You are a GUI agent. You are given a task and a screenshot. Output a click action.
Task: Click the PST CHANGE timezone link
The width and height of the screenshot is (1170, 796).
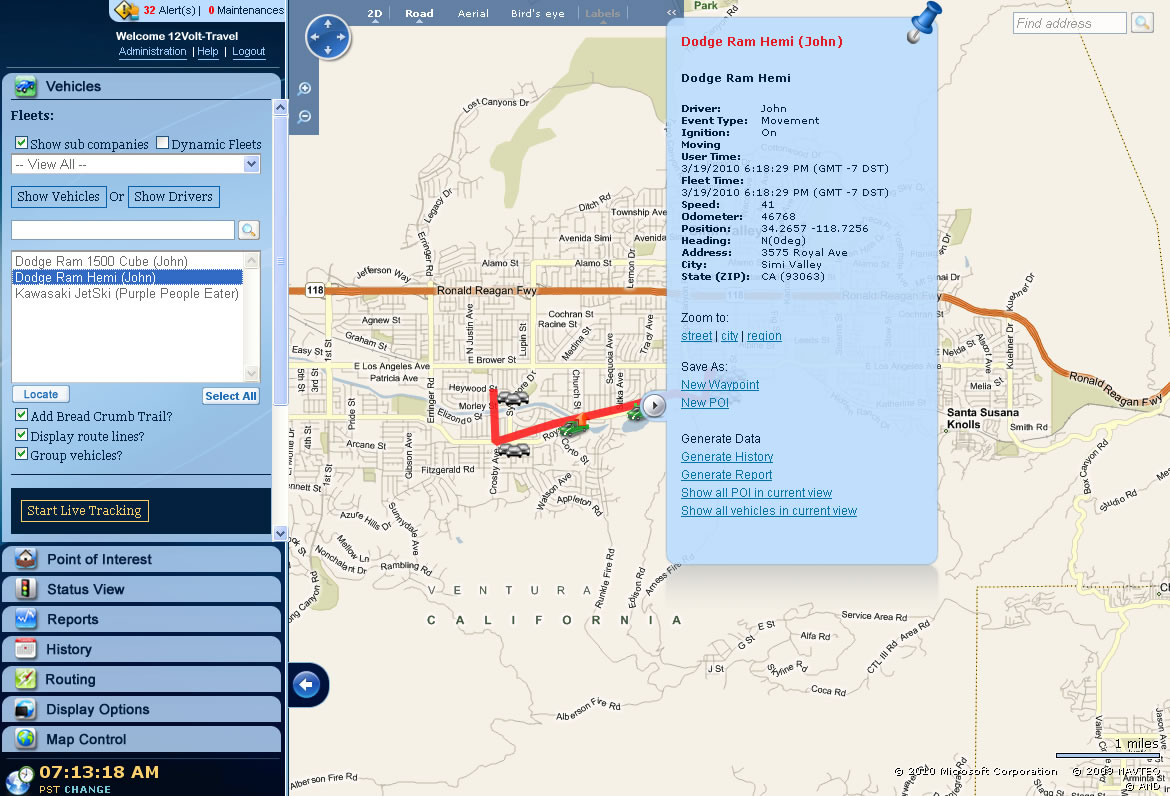point(75,789)
